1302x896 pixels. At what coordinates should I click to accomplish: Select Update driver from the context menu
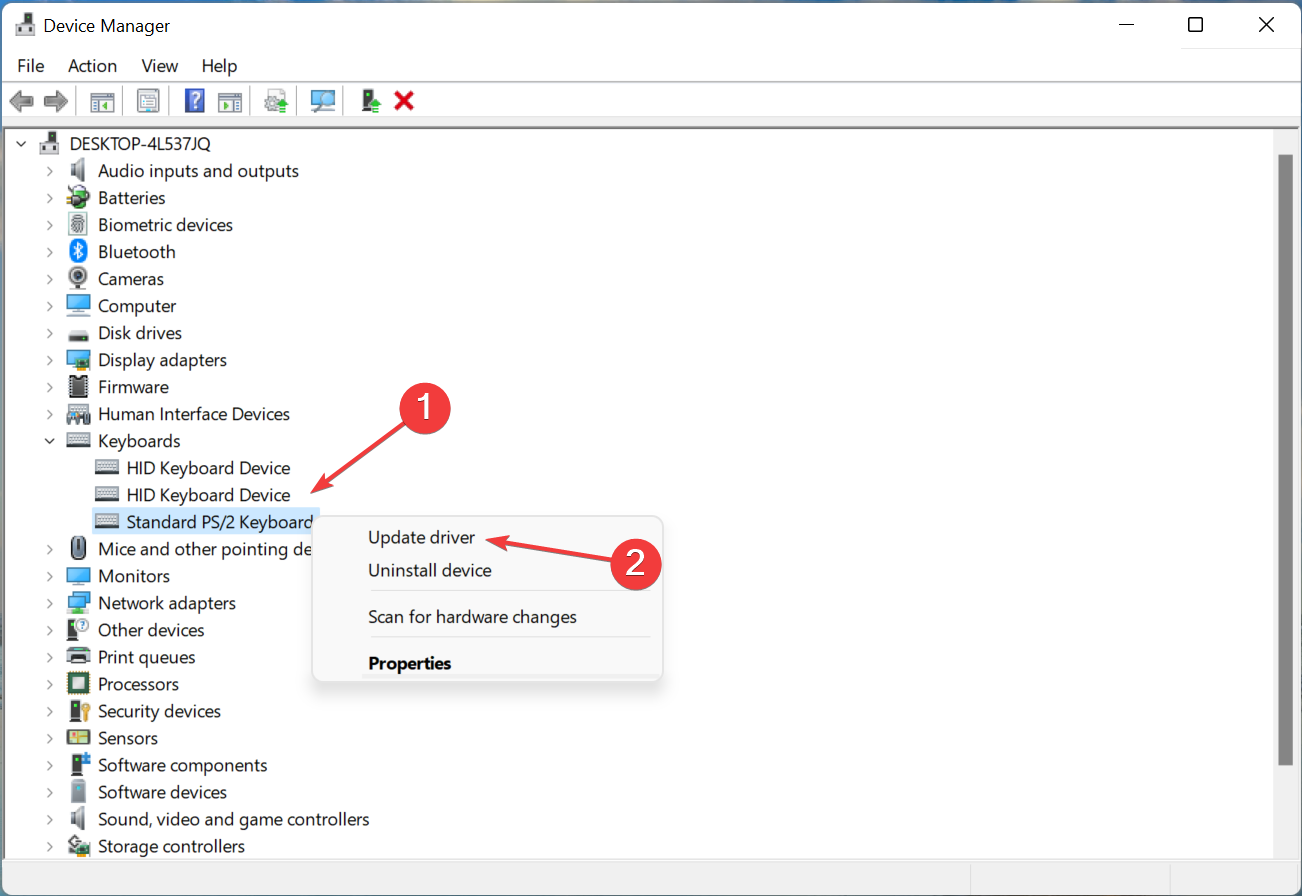click(x=421, y=537)
